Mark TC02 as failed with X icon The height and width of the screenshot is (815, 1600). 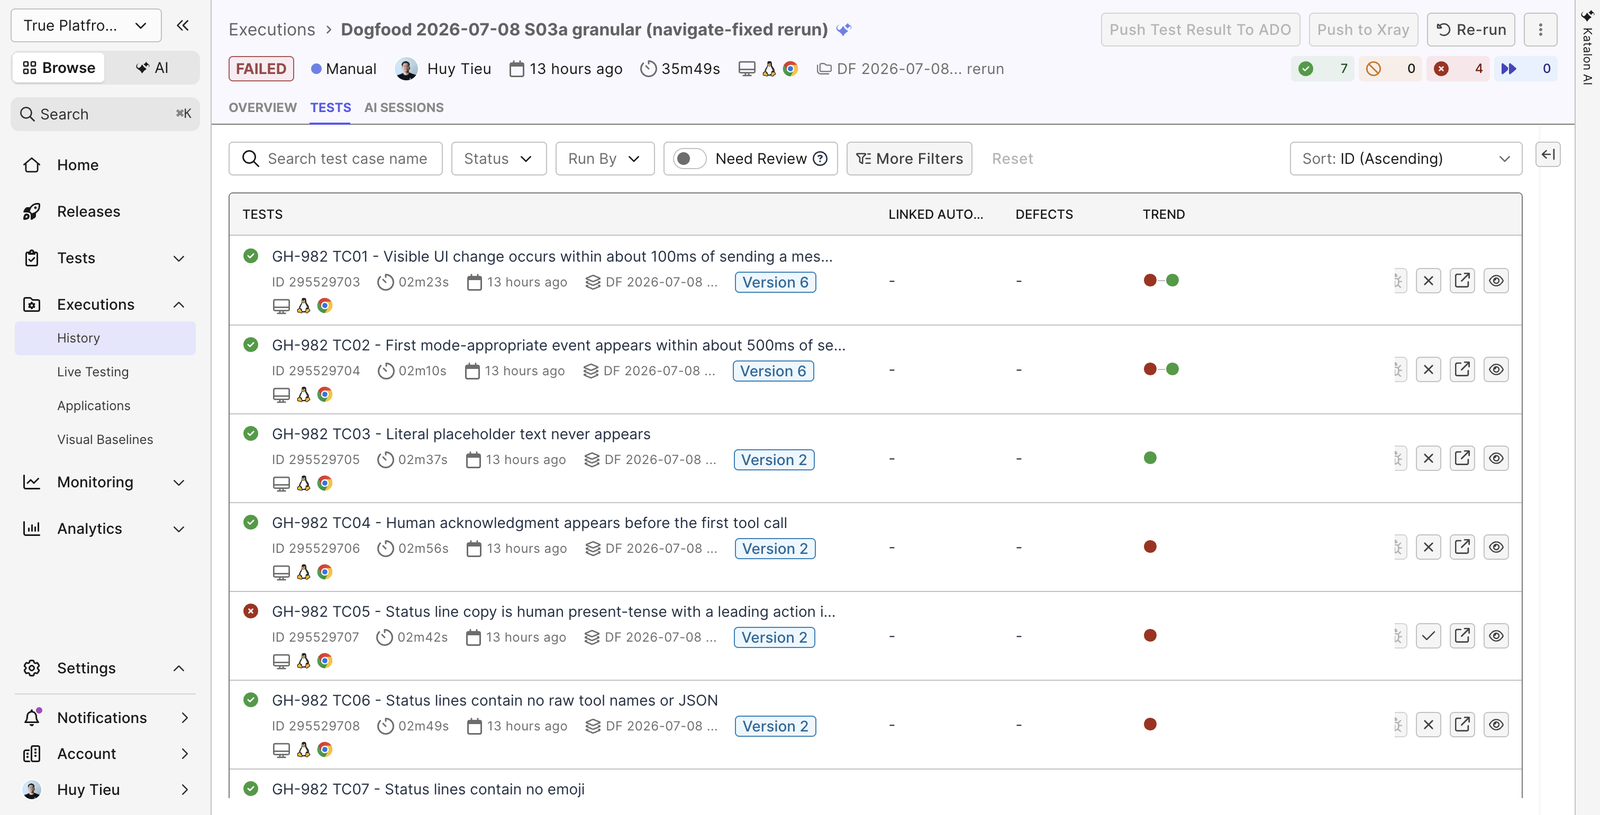click(x=1428, y=370)
